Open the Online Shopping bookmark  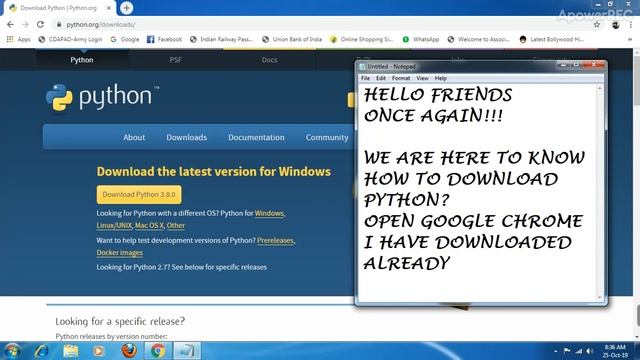[362, 39]
